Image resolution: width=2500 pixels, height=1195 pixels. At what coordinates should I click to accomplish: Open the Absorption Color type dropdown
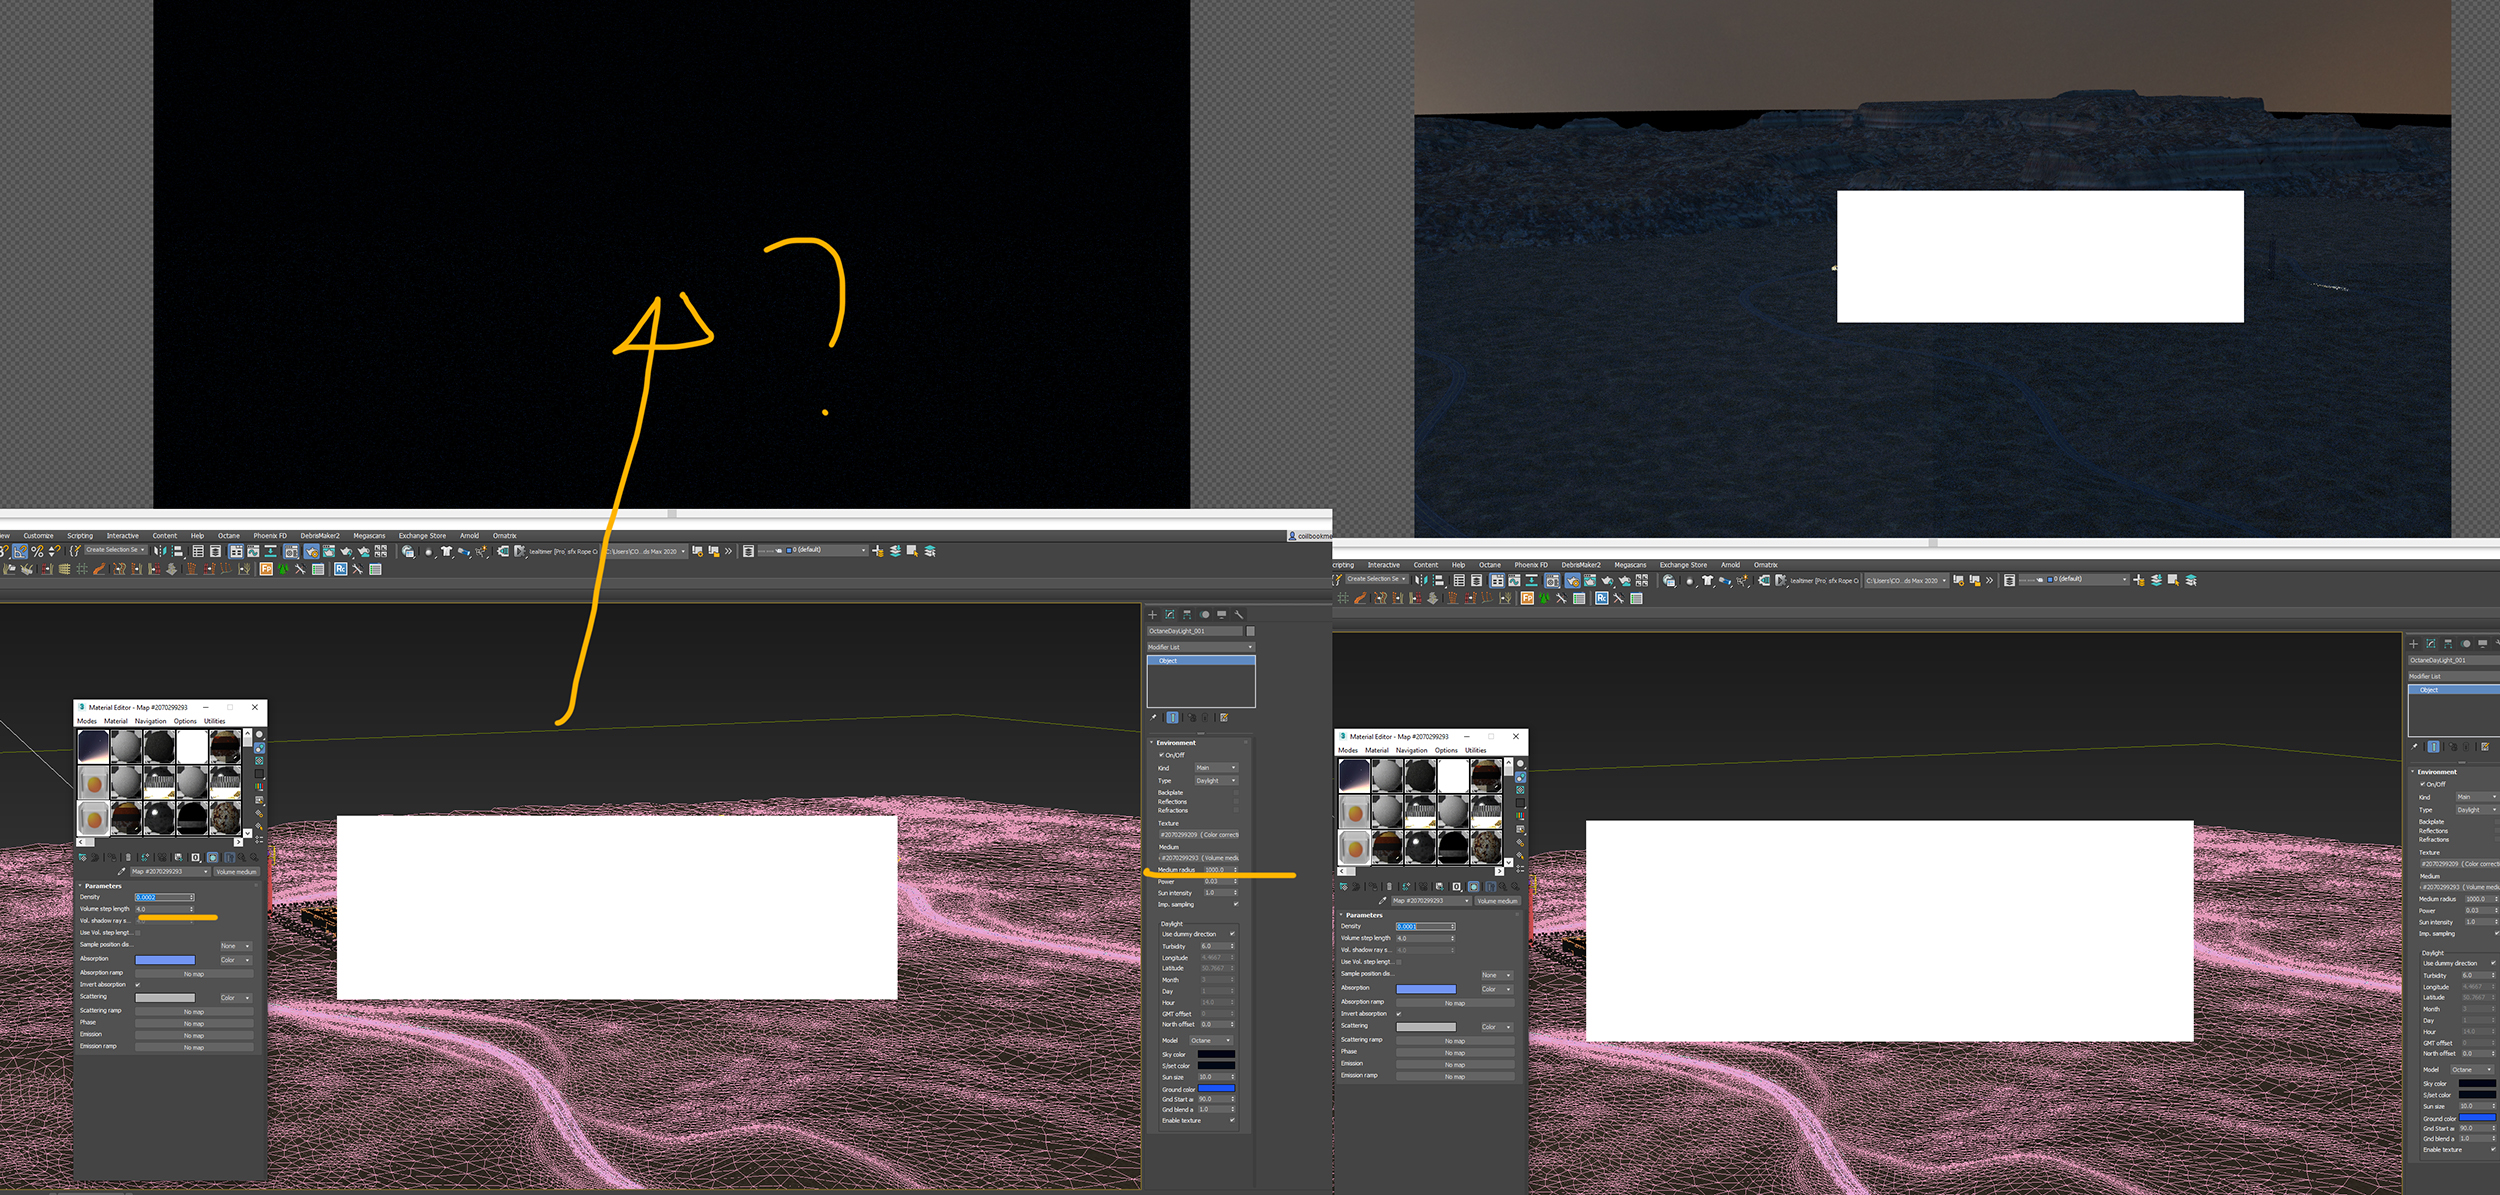235,960
